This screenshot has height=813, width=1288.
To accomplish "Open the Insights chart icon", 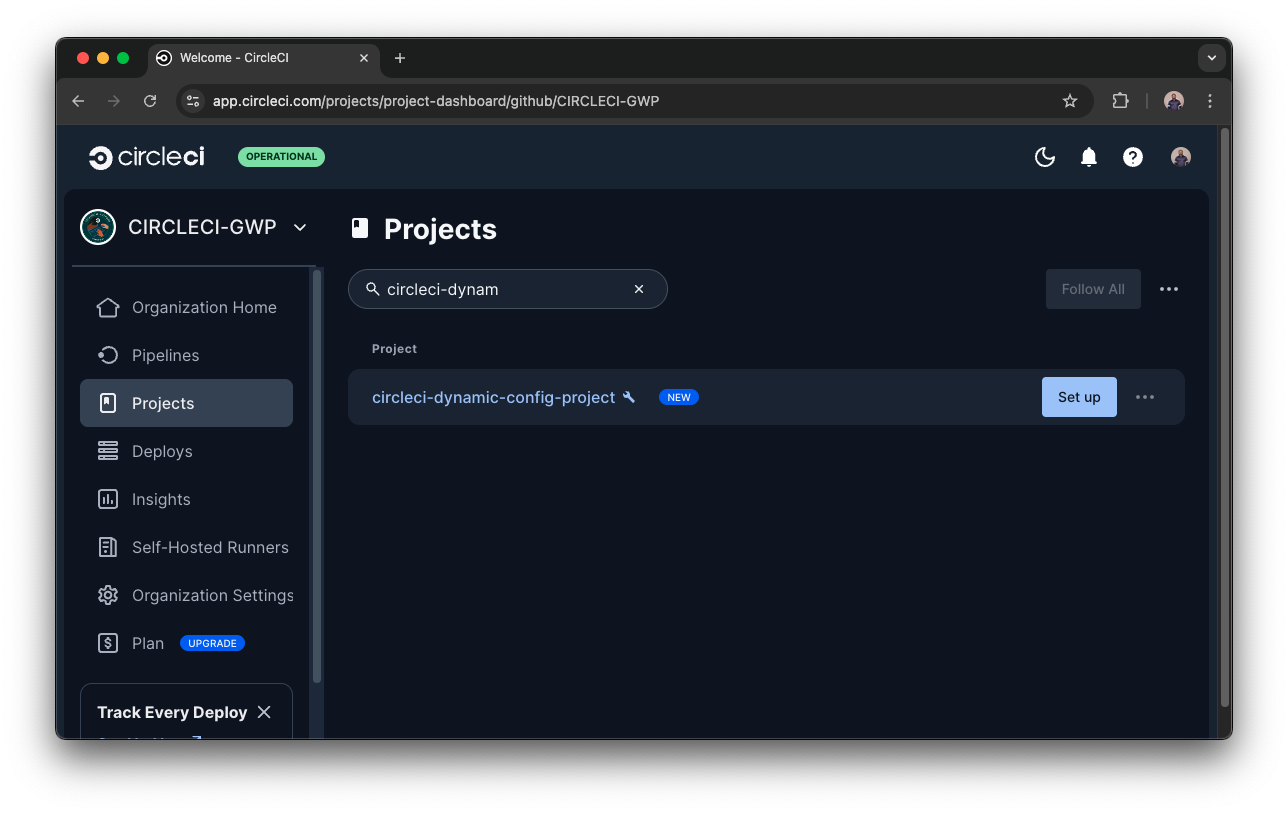I will tap(107, 499).
